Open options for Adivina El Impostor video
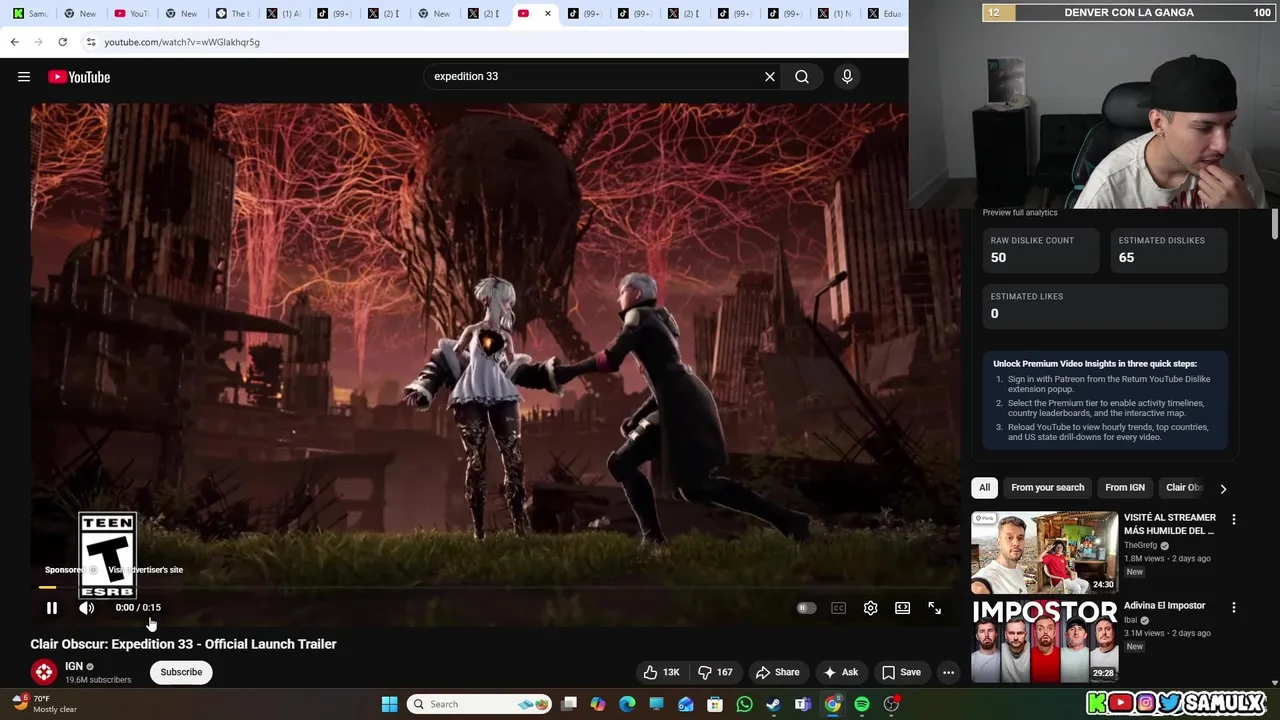The image size is (1280, 720). point(1233,607)
